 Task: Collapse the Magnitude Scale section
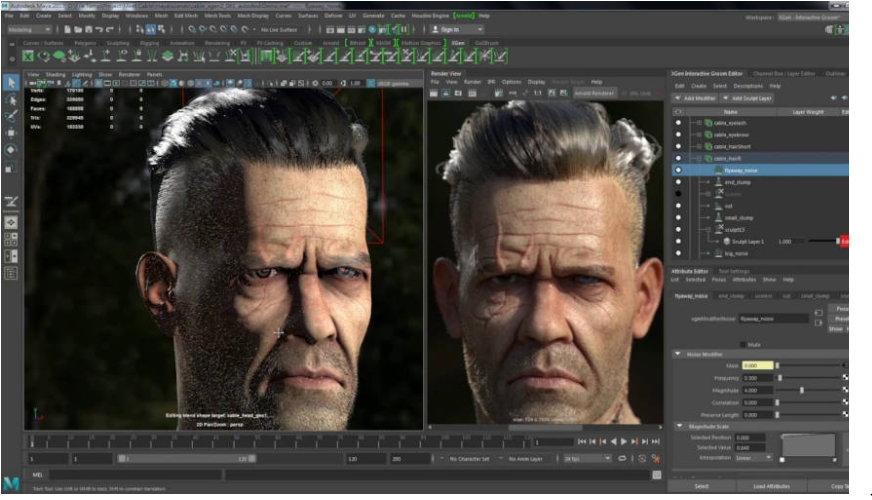click(x=679, y=426)
